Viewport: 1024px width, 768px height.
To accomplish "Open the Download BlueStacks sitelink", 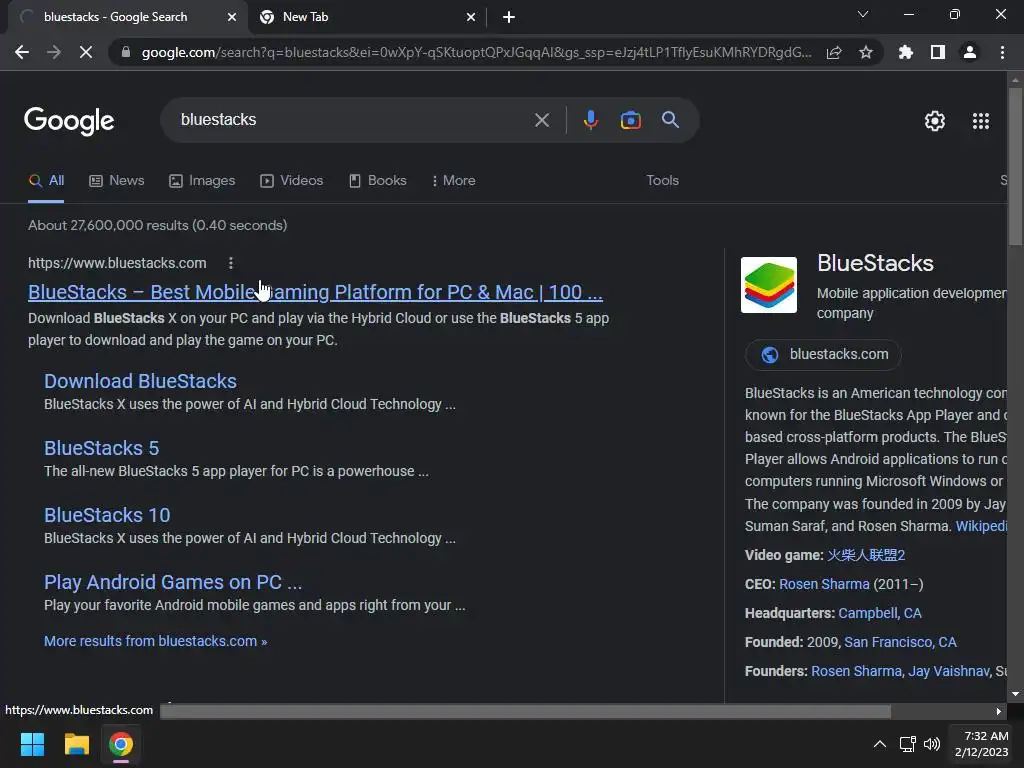I will [140, 381].
